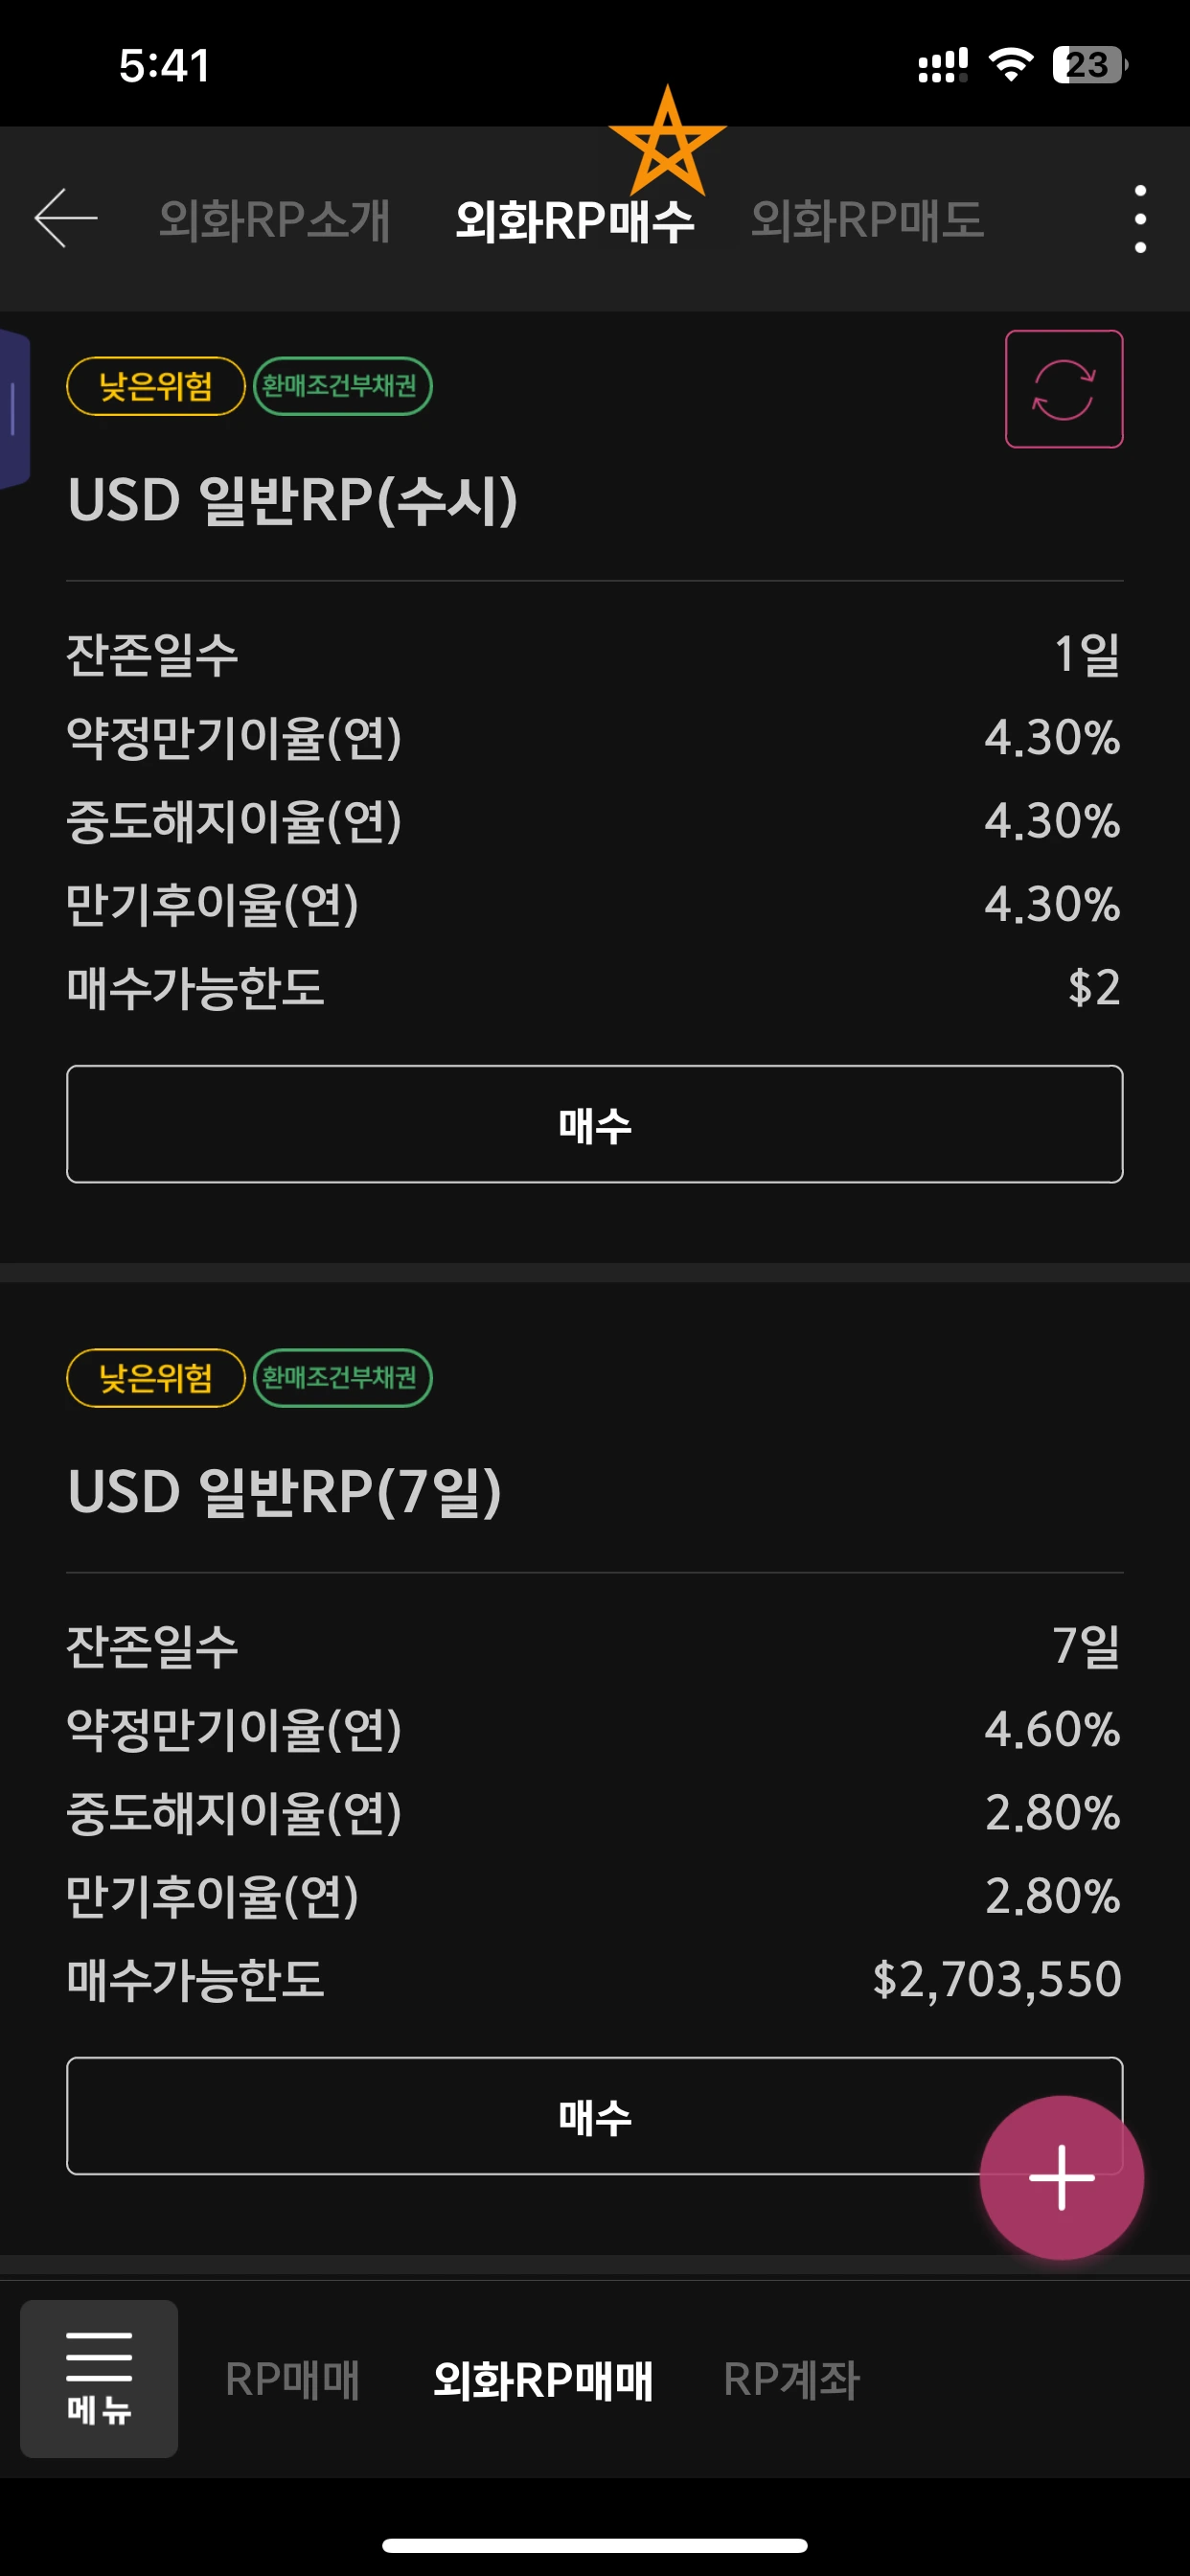Open the three-dot overflow menu
The image size is (1190, 2576).
click(1140, 219)
